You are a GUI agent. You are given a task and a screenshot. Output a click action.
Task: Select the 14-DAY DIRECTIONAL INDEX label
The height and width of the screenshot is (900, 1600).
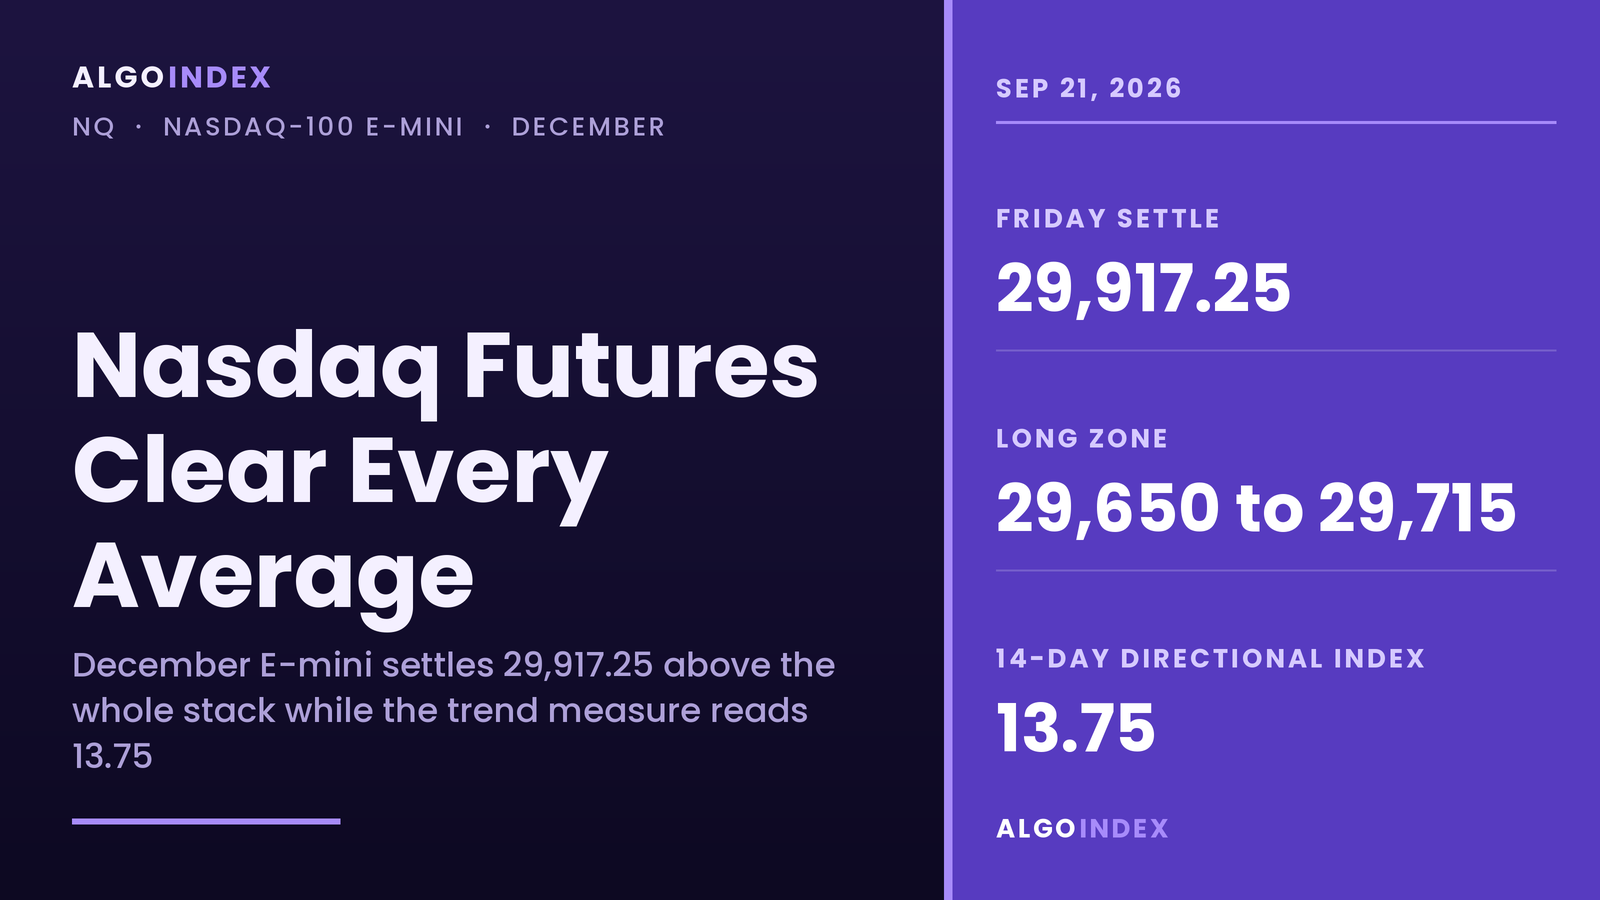1210,659
